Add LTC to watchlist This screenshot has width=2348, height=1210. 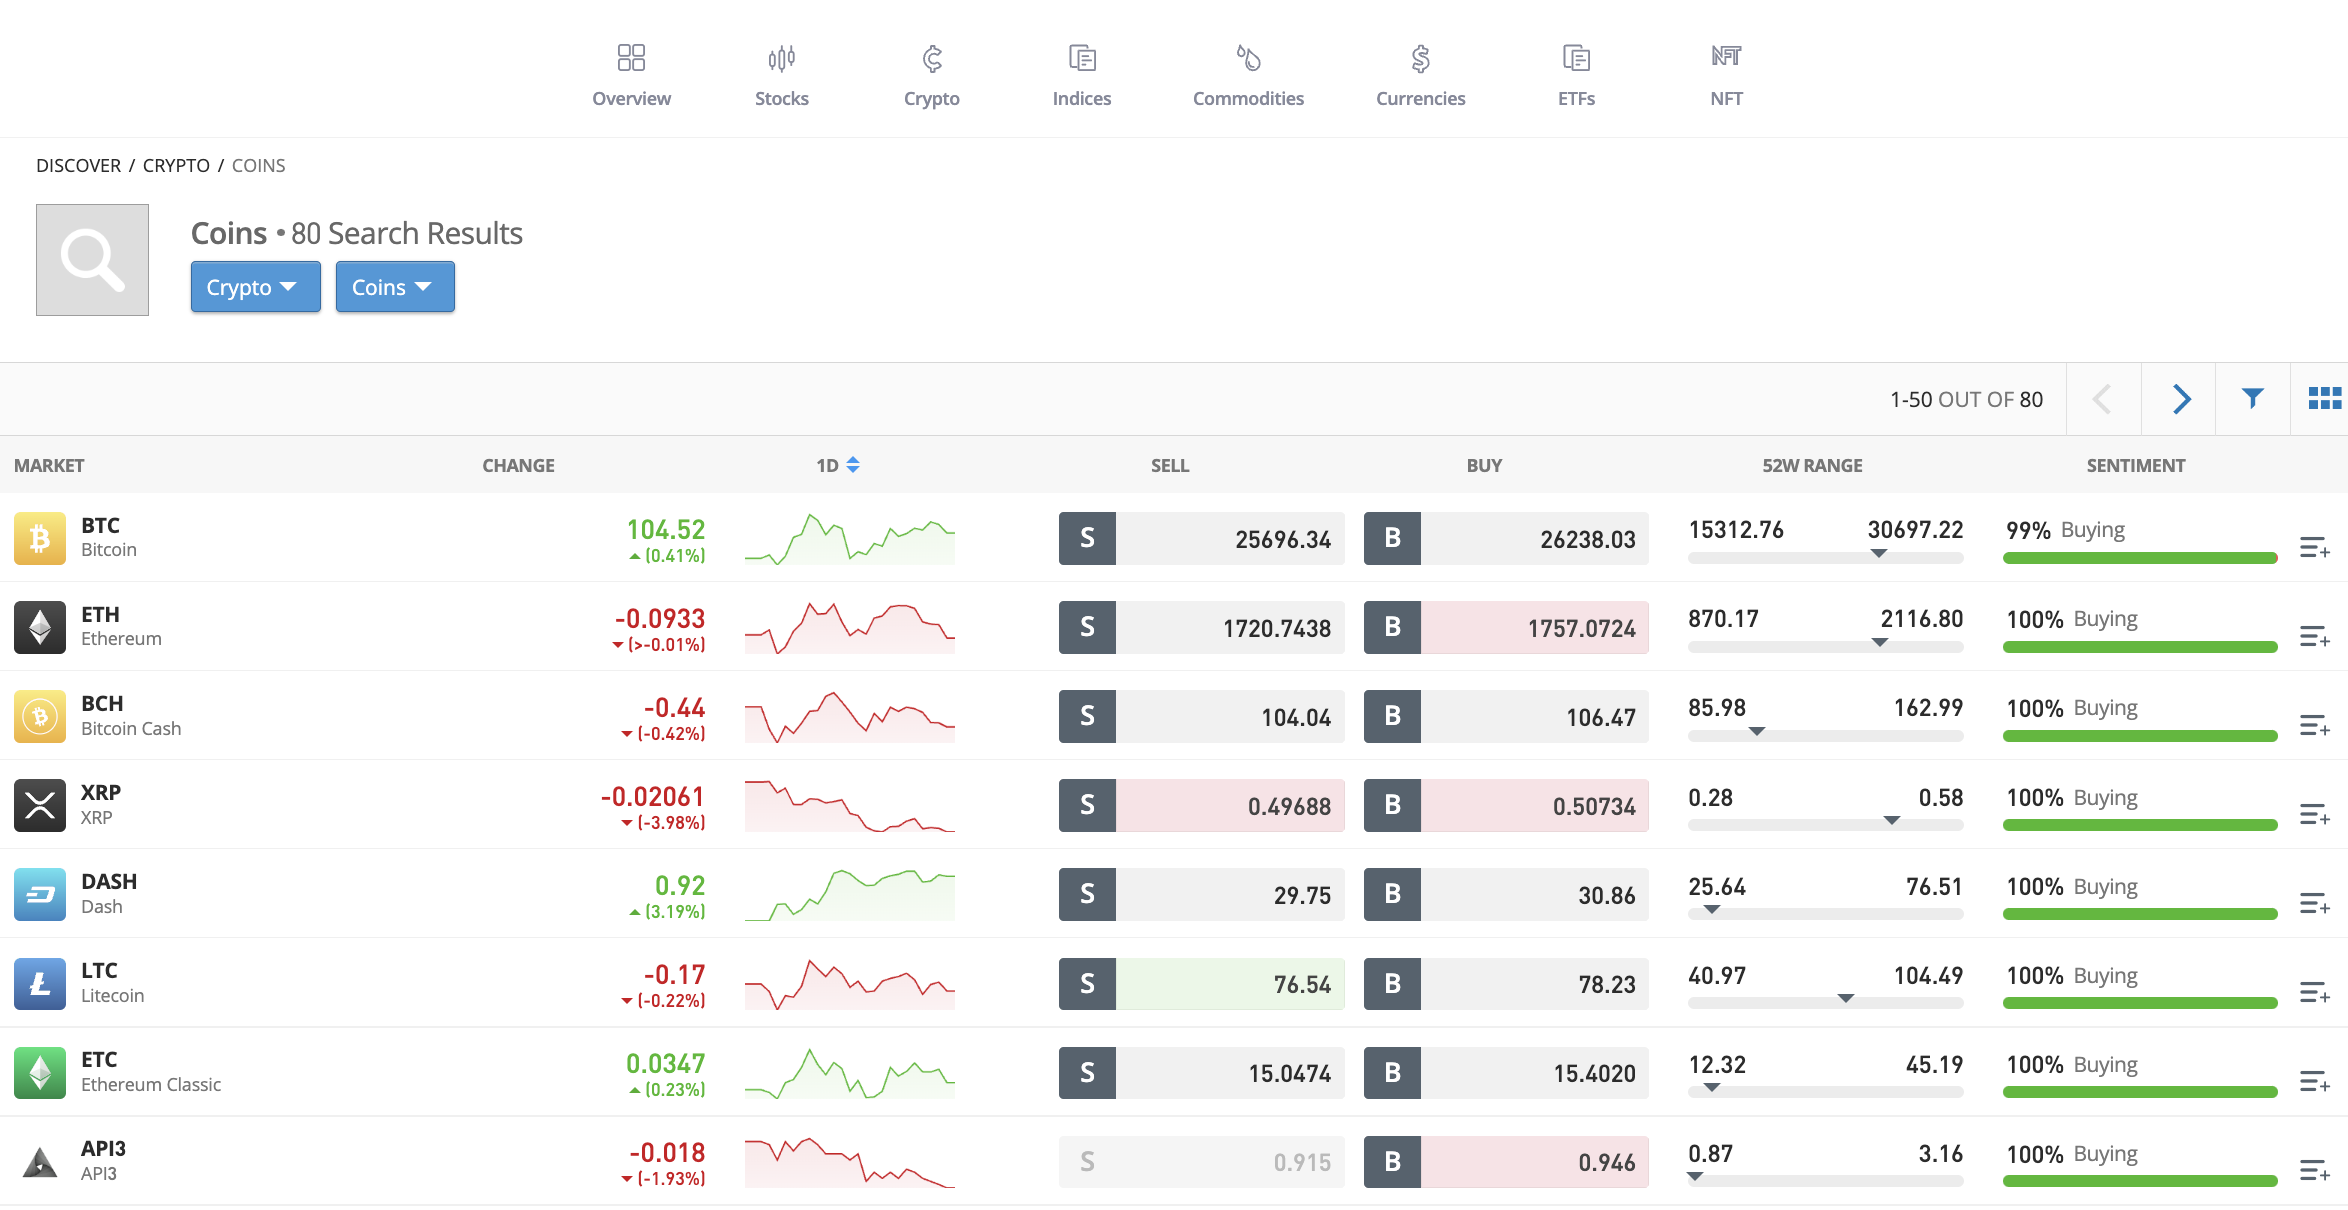(2314, 992)
